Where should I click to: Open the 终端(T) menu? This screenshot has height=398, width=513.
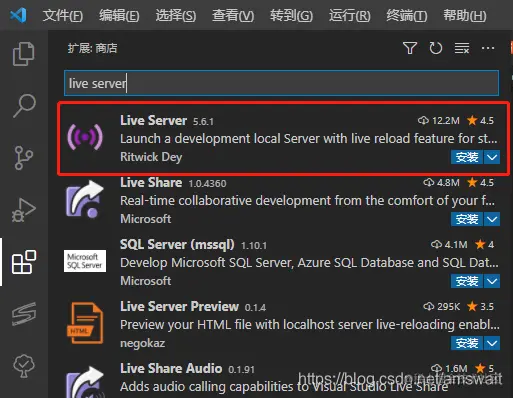point(407,15)
